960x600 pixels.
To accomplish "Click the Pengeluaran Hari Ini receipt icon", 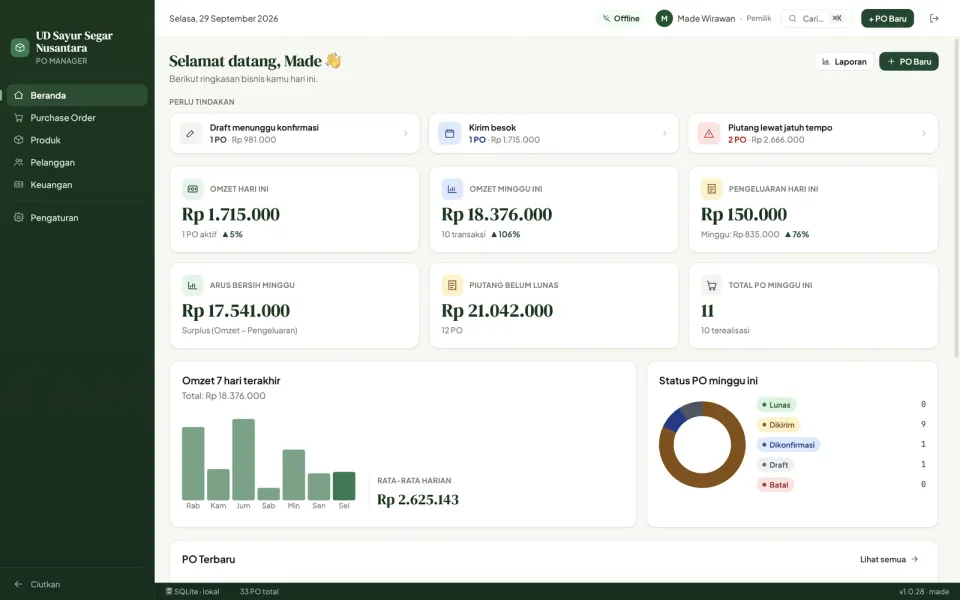I will [711, 189].
